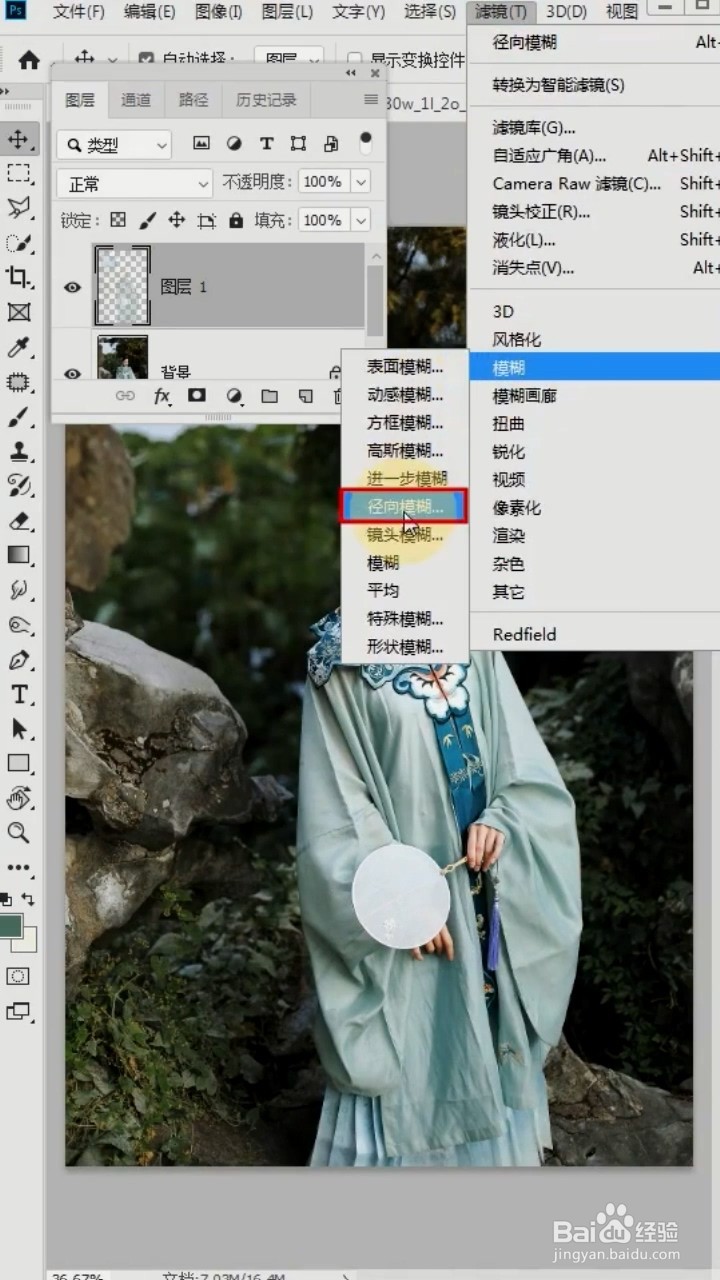Select the Rectangle shape tool

point(19,763)
